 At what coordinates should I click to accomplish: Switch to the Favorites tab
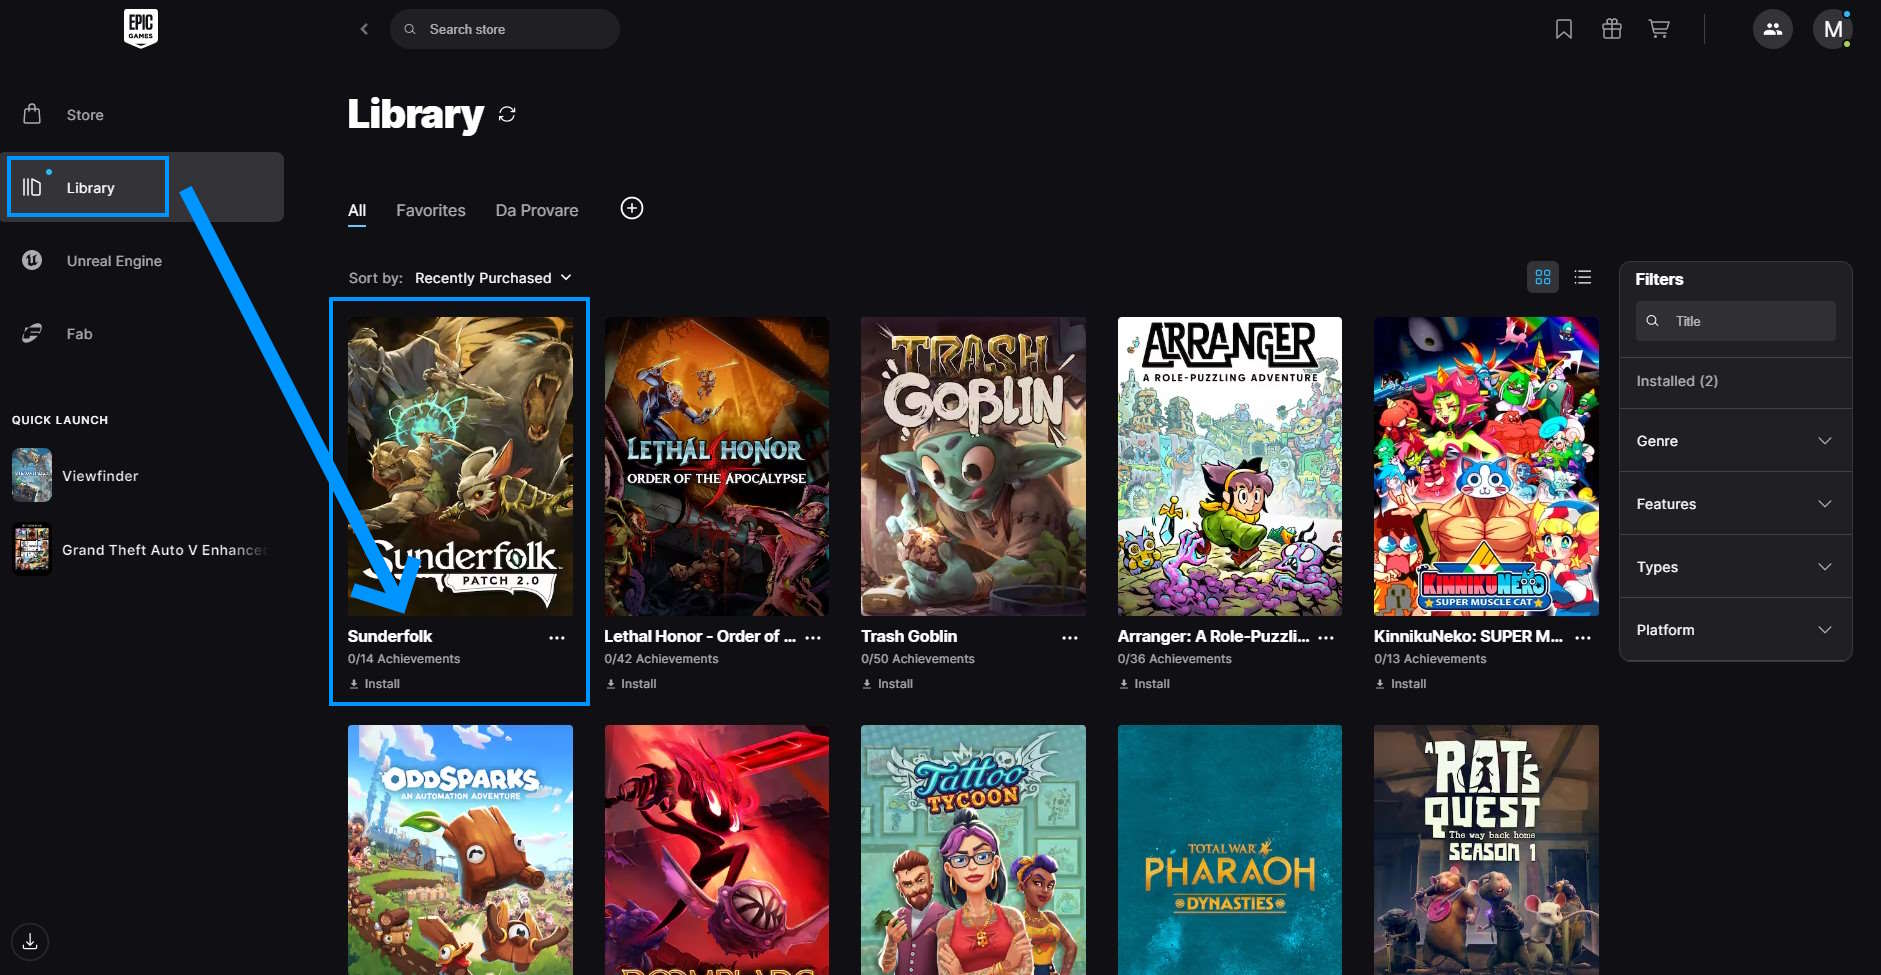431,210
